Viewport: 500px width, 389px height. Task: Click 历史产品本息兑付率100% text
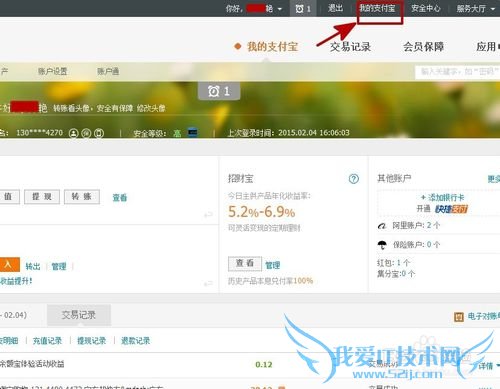[270, 281]
